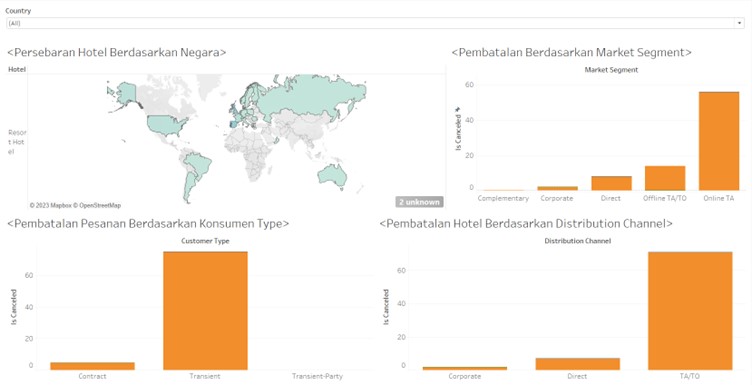
Task: Click the 'Pembatalan Pesanan Berdasarkan Konsumen Type' title
Action: 148,223
